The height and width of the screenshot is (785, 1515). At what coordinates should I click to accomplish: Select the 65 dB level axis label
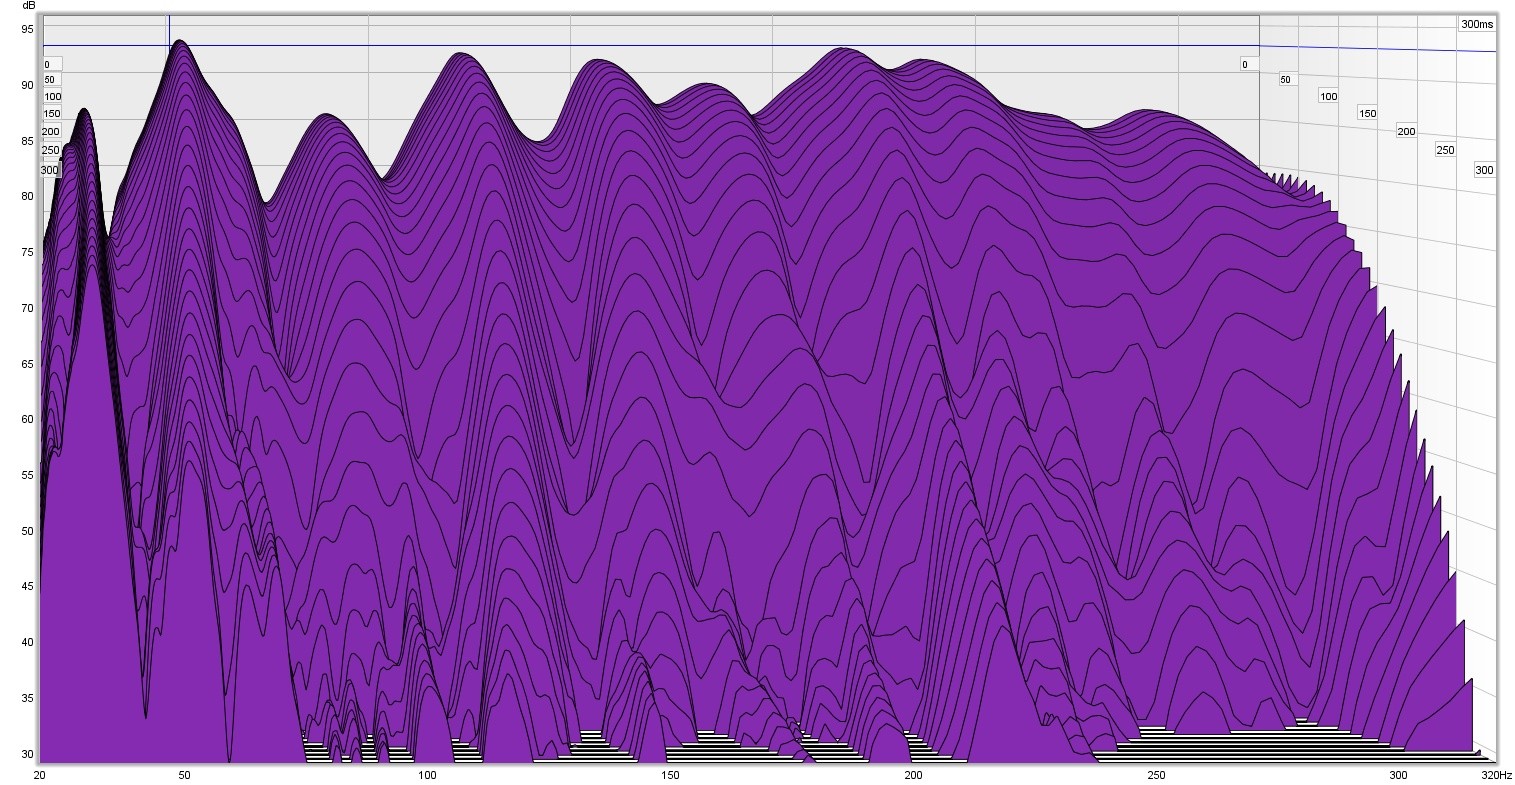(27, 364)
